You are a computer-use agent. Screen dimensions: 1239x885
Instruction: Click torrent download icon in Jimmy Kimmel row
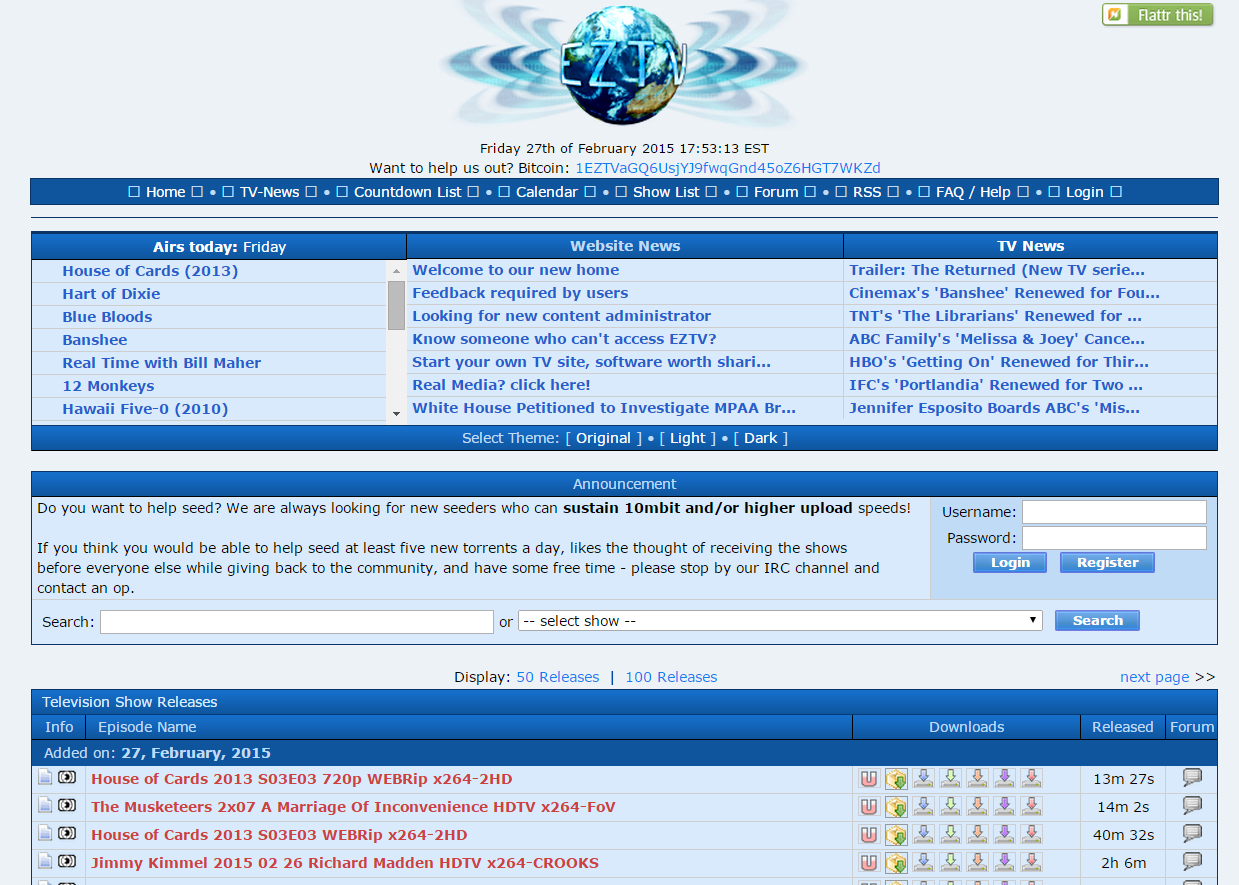pyautogui.click(x=896, y=862)
